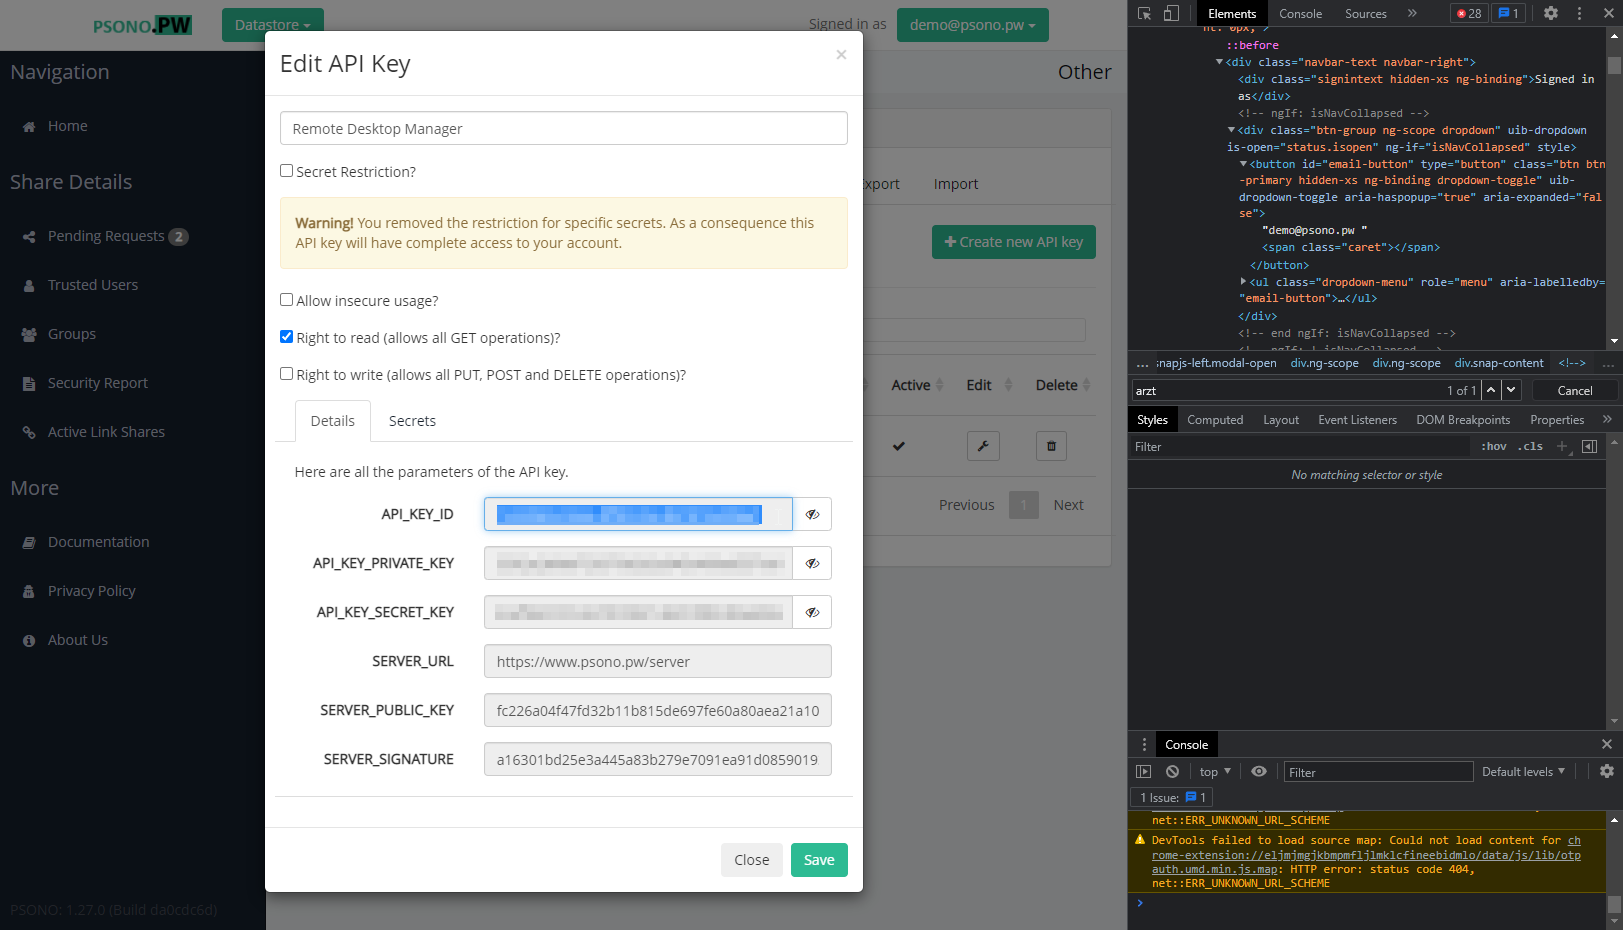Enable the Secret Restriction checkbox
1623x930 pixels.
point(287,171)
